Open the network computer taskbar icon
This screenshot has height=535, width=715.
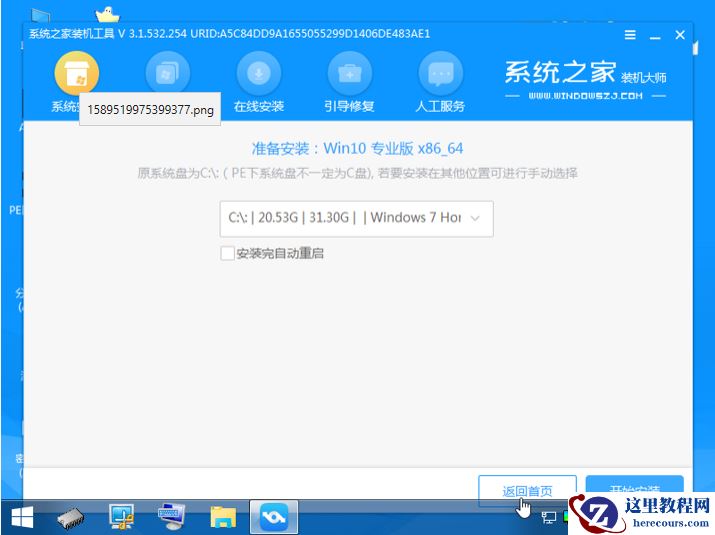click(121, 516)
